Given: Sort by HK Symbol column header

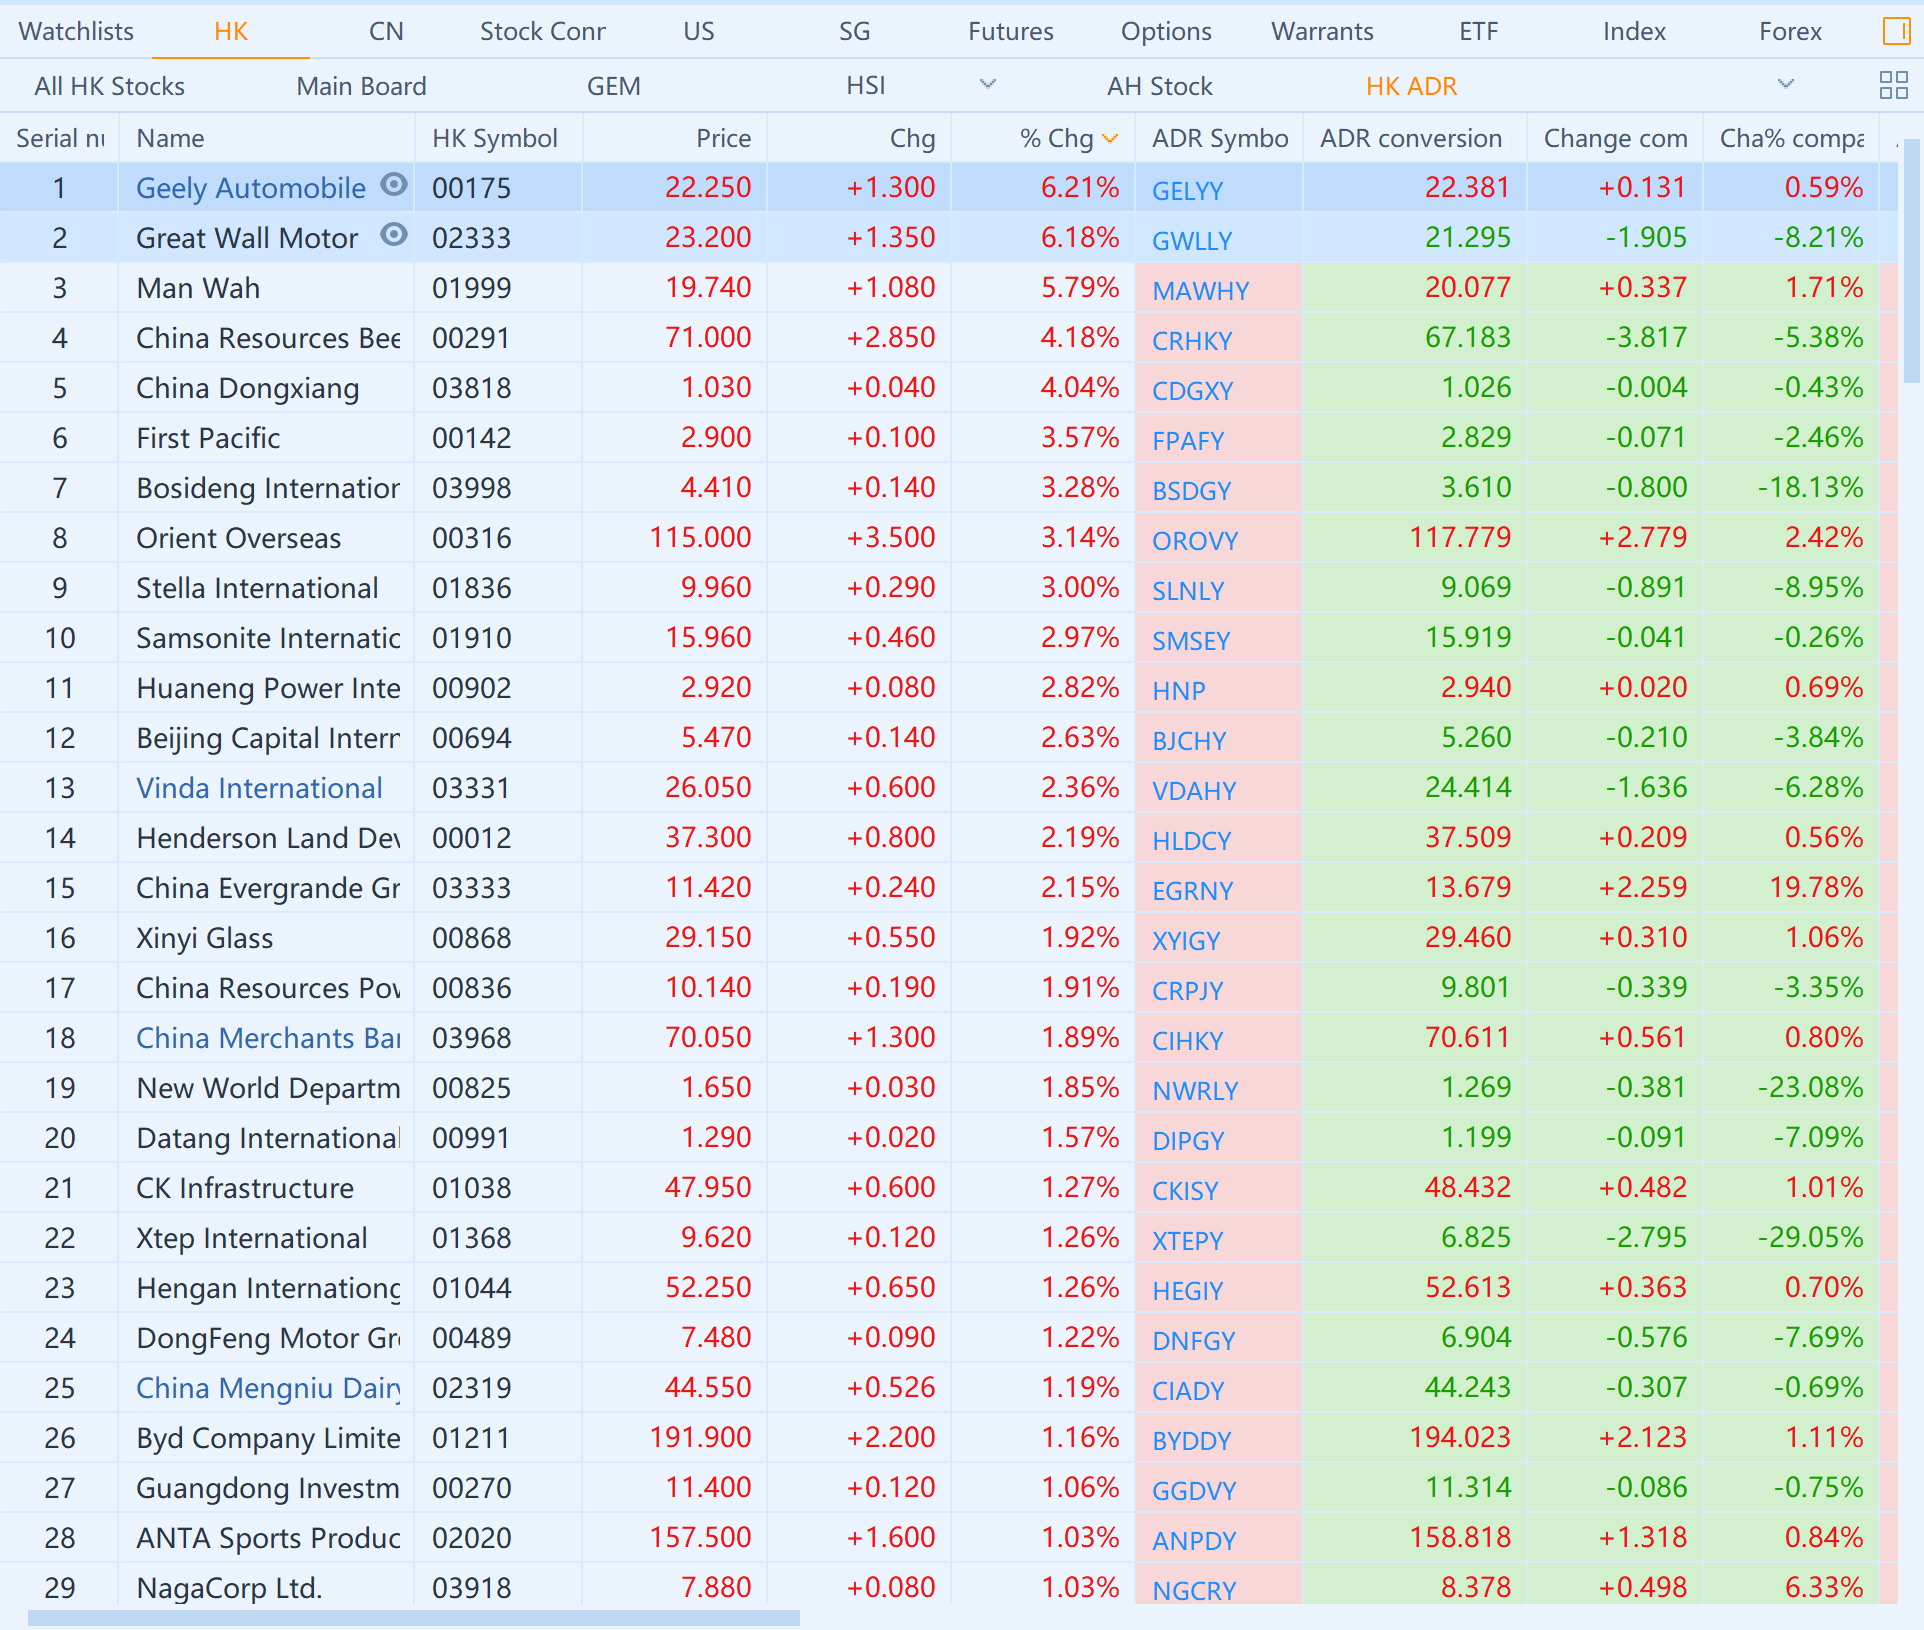Looking at the screenshot, I should [494, 138].
